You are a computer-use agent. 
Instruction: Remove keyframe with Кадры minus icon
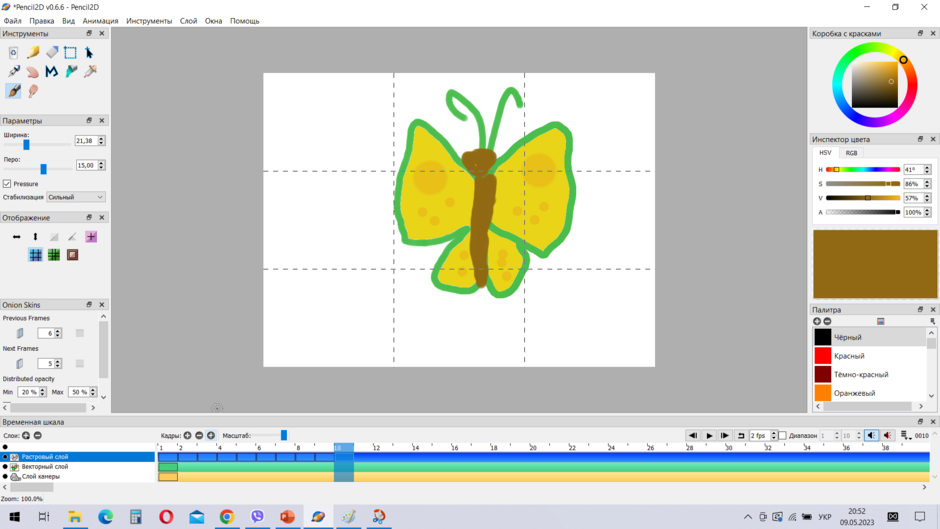click(x=199, y=435)
